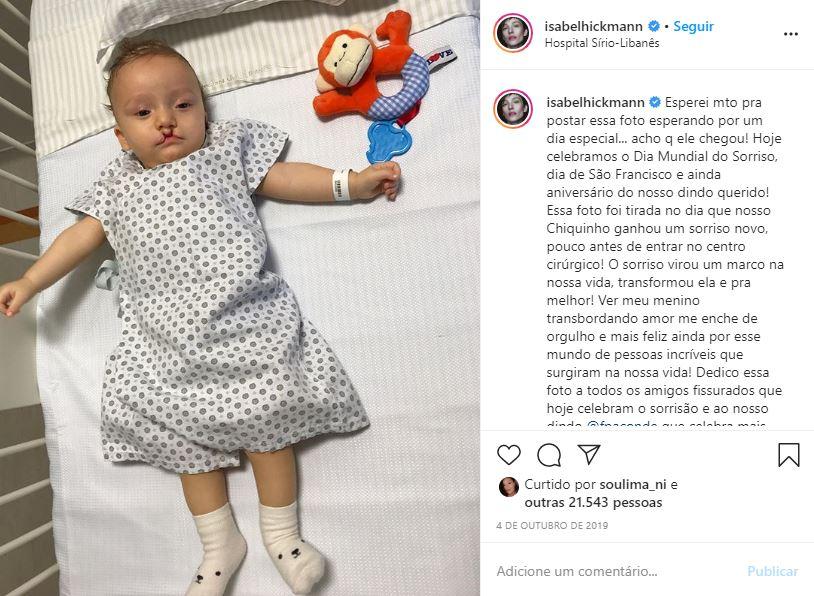Follow the account with Seguir
Screen dimensions: 814x596
(693, 26)
